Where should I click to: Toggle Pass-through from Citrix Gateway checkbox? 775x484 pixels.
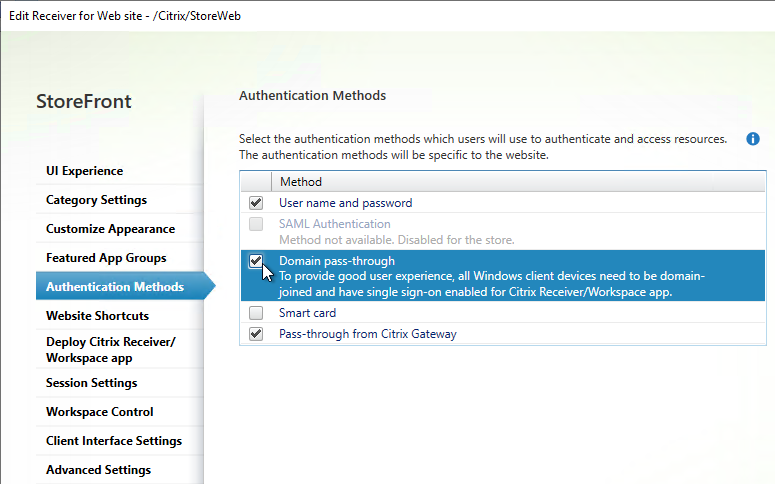pos(256,334)
